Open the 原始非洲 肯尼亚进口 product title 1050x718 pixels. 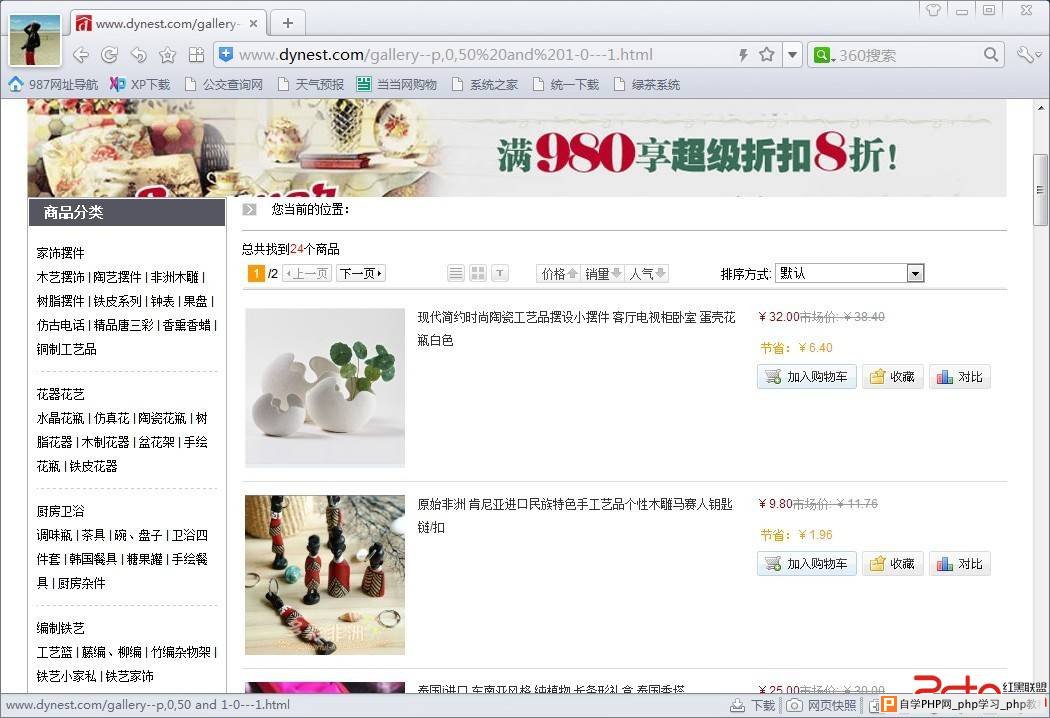pos(575,515)
